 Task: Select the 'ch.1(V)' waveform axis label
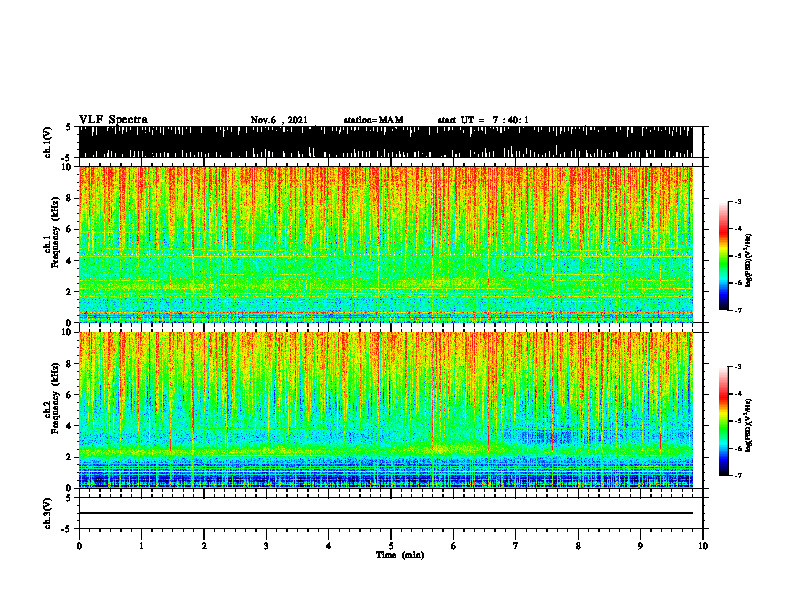coord(48,142)
